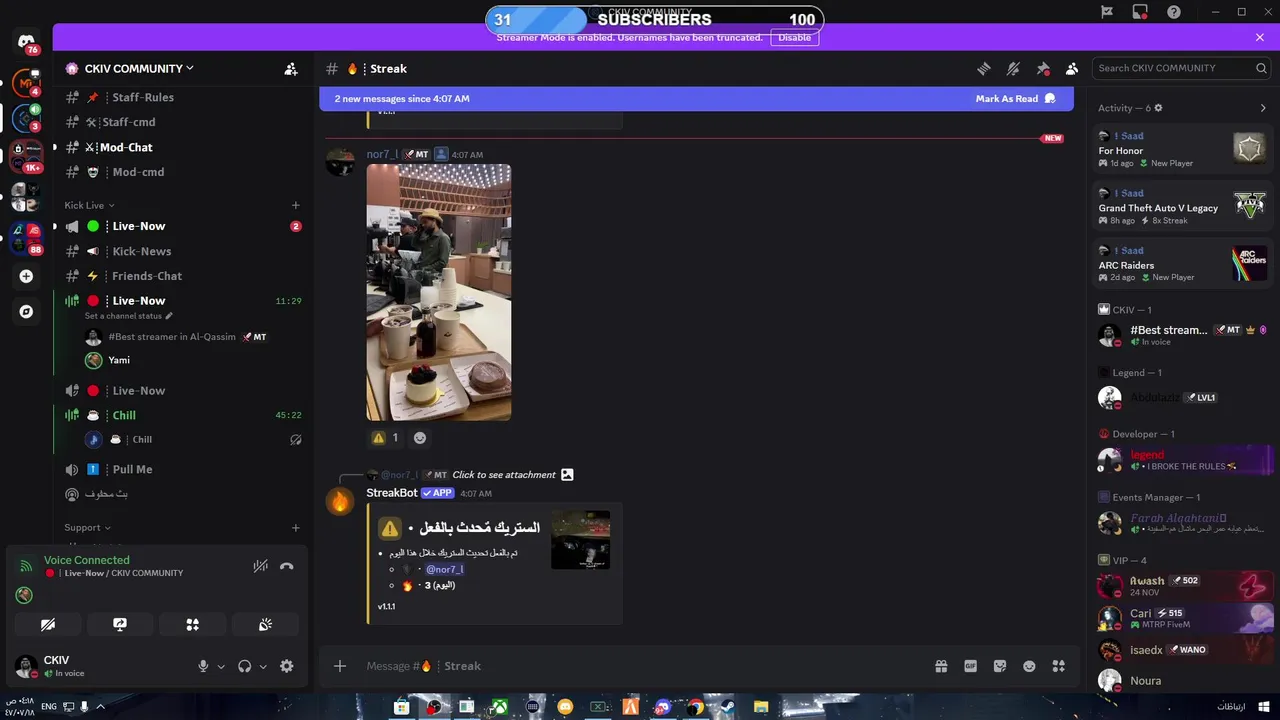The width and height of the screenshot is (1280, 720).
Task: Add reaction smiley next to warning reaction
Action: point(420,438)
